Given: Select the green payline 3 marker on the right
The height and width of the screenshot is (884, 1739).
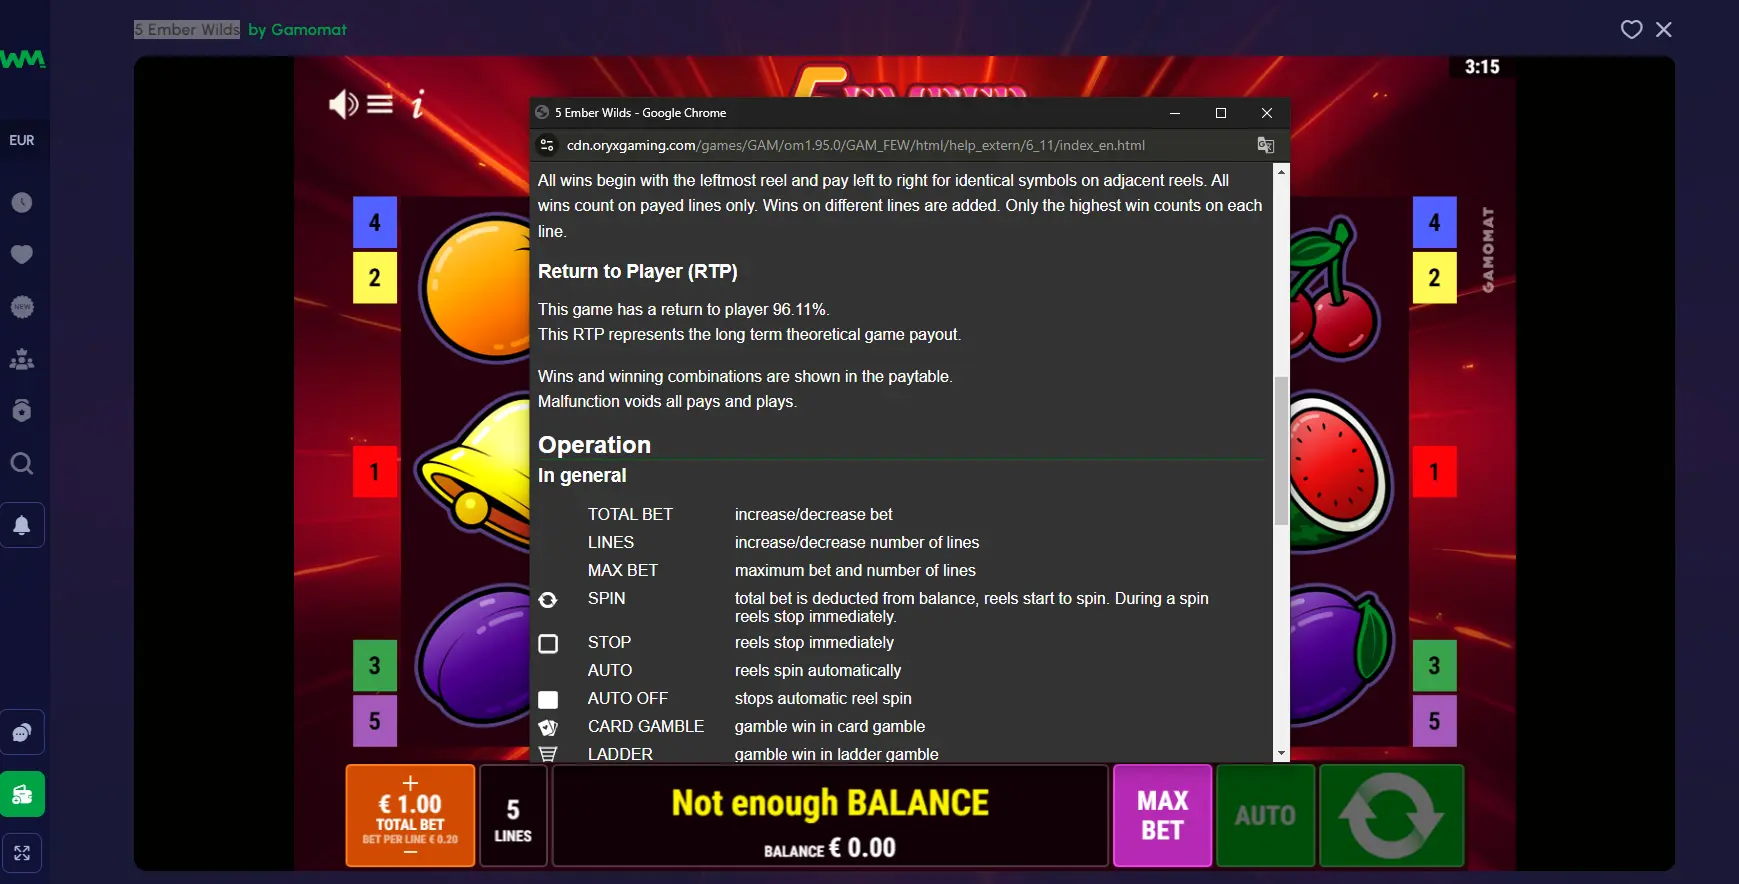Looking at the screenshot, I should point(1434,666).
